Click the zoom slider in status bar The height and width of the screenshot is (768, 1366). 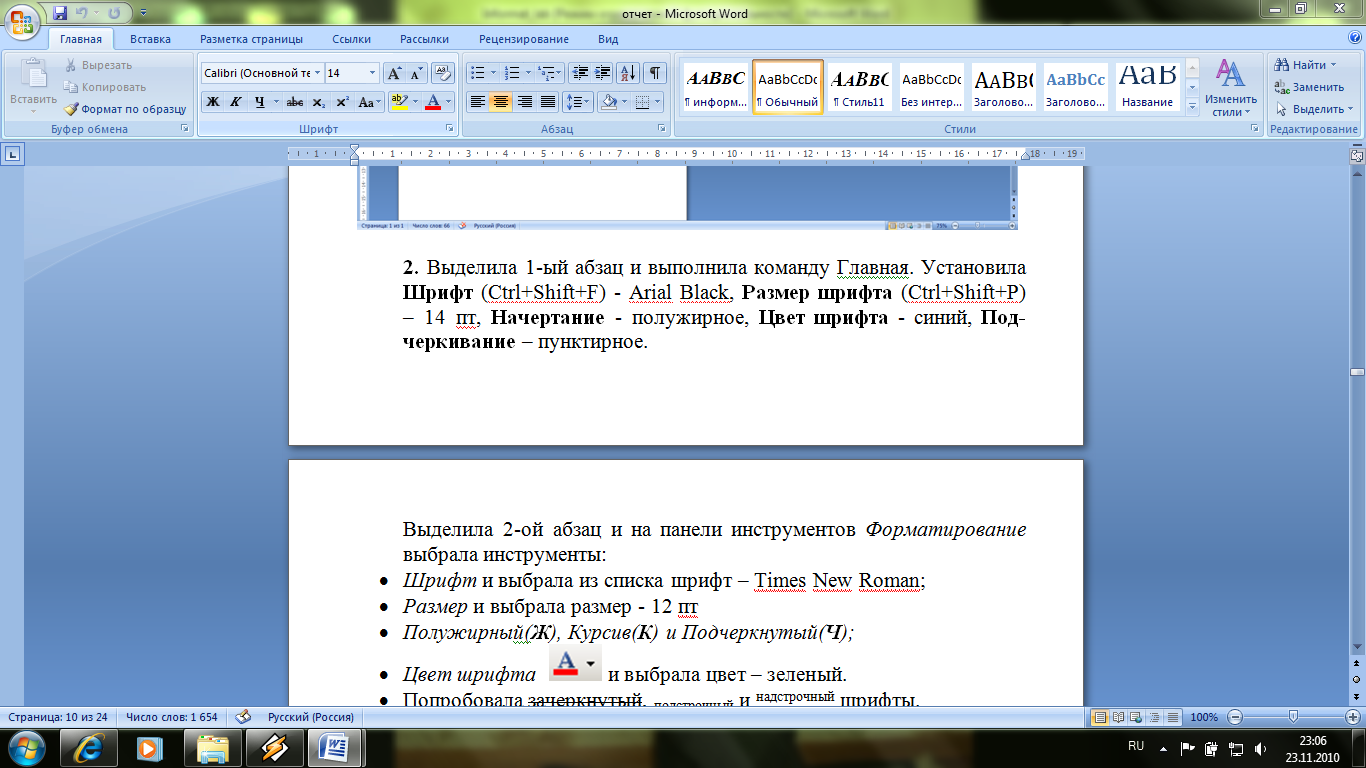pos(1294,717)
